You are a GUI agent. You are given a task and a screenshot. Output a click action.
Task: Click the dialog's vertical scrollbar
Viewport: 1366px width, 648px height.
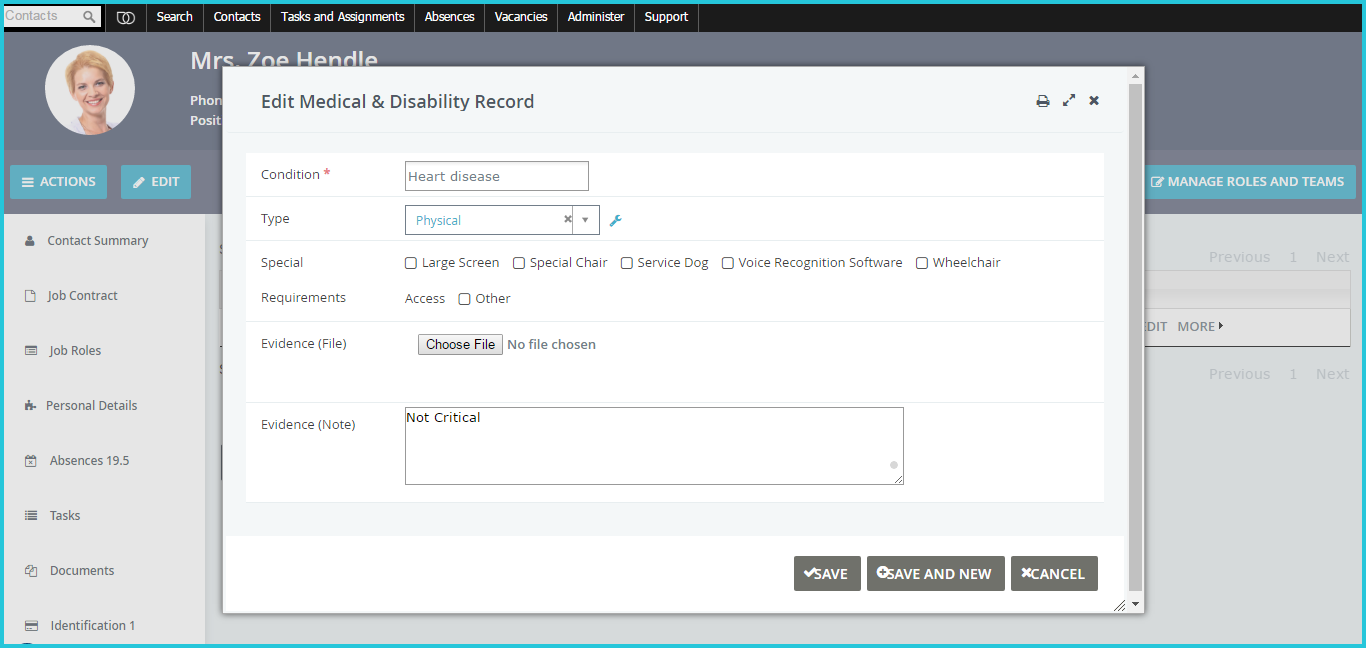pos(1134,337)
